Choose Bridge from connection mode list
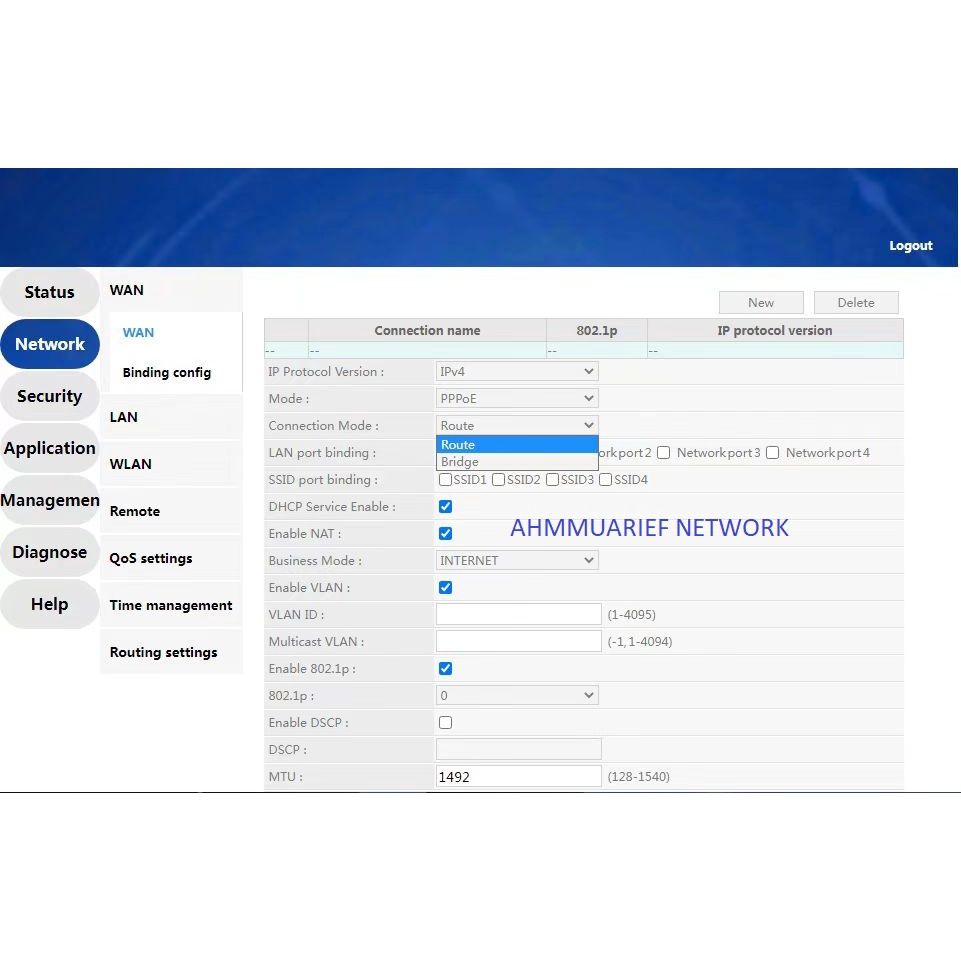 point(460,462)
